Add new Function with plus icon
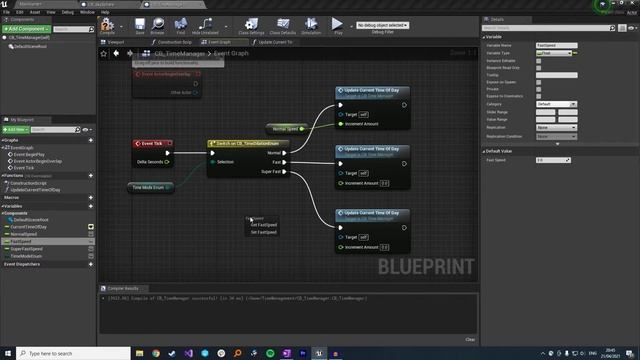The width and height of the screenshot is (640, 360). point(91,176)
